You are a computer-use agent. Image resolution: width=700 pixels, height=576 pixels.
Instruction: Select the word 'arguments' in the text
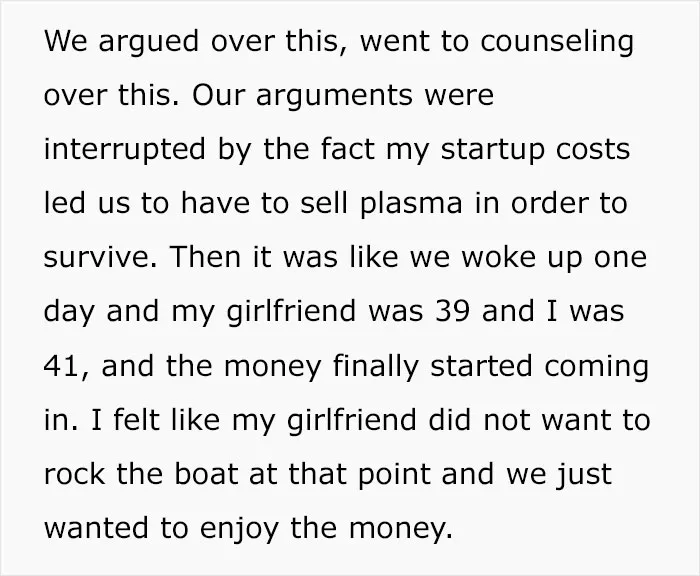point(334,97)
